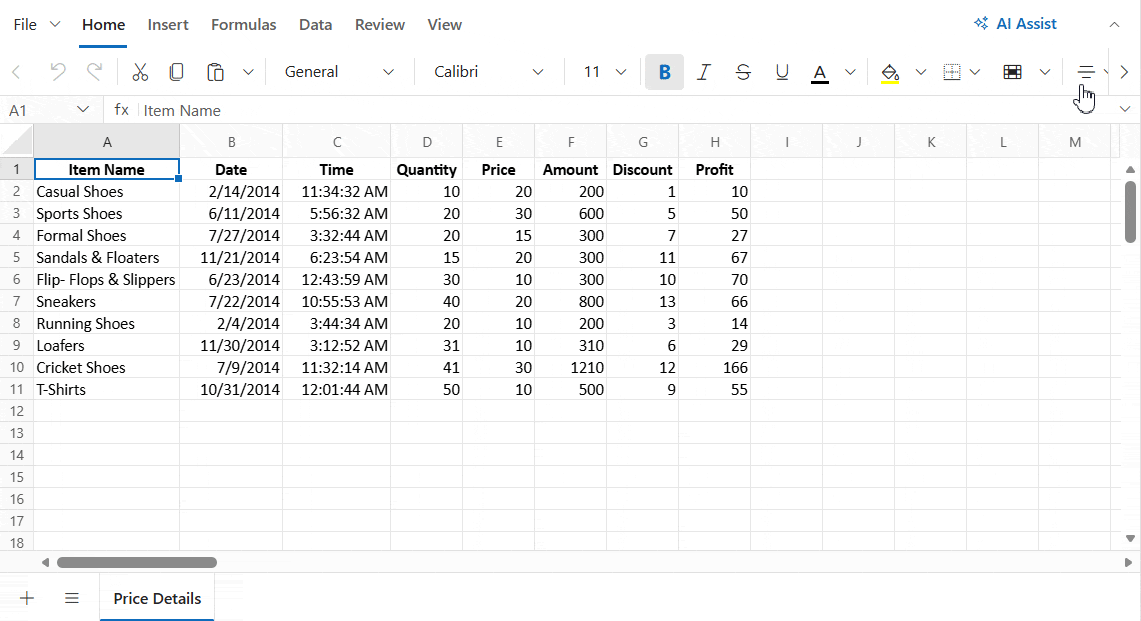Click the fx insert function icon
This screenshot has height=621, width=1141.
point(122,110)
